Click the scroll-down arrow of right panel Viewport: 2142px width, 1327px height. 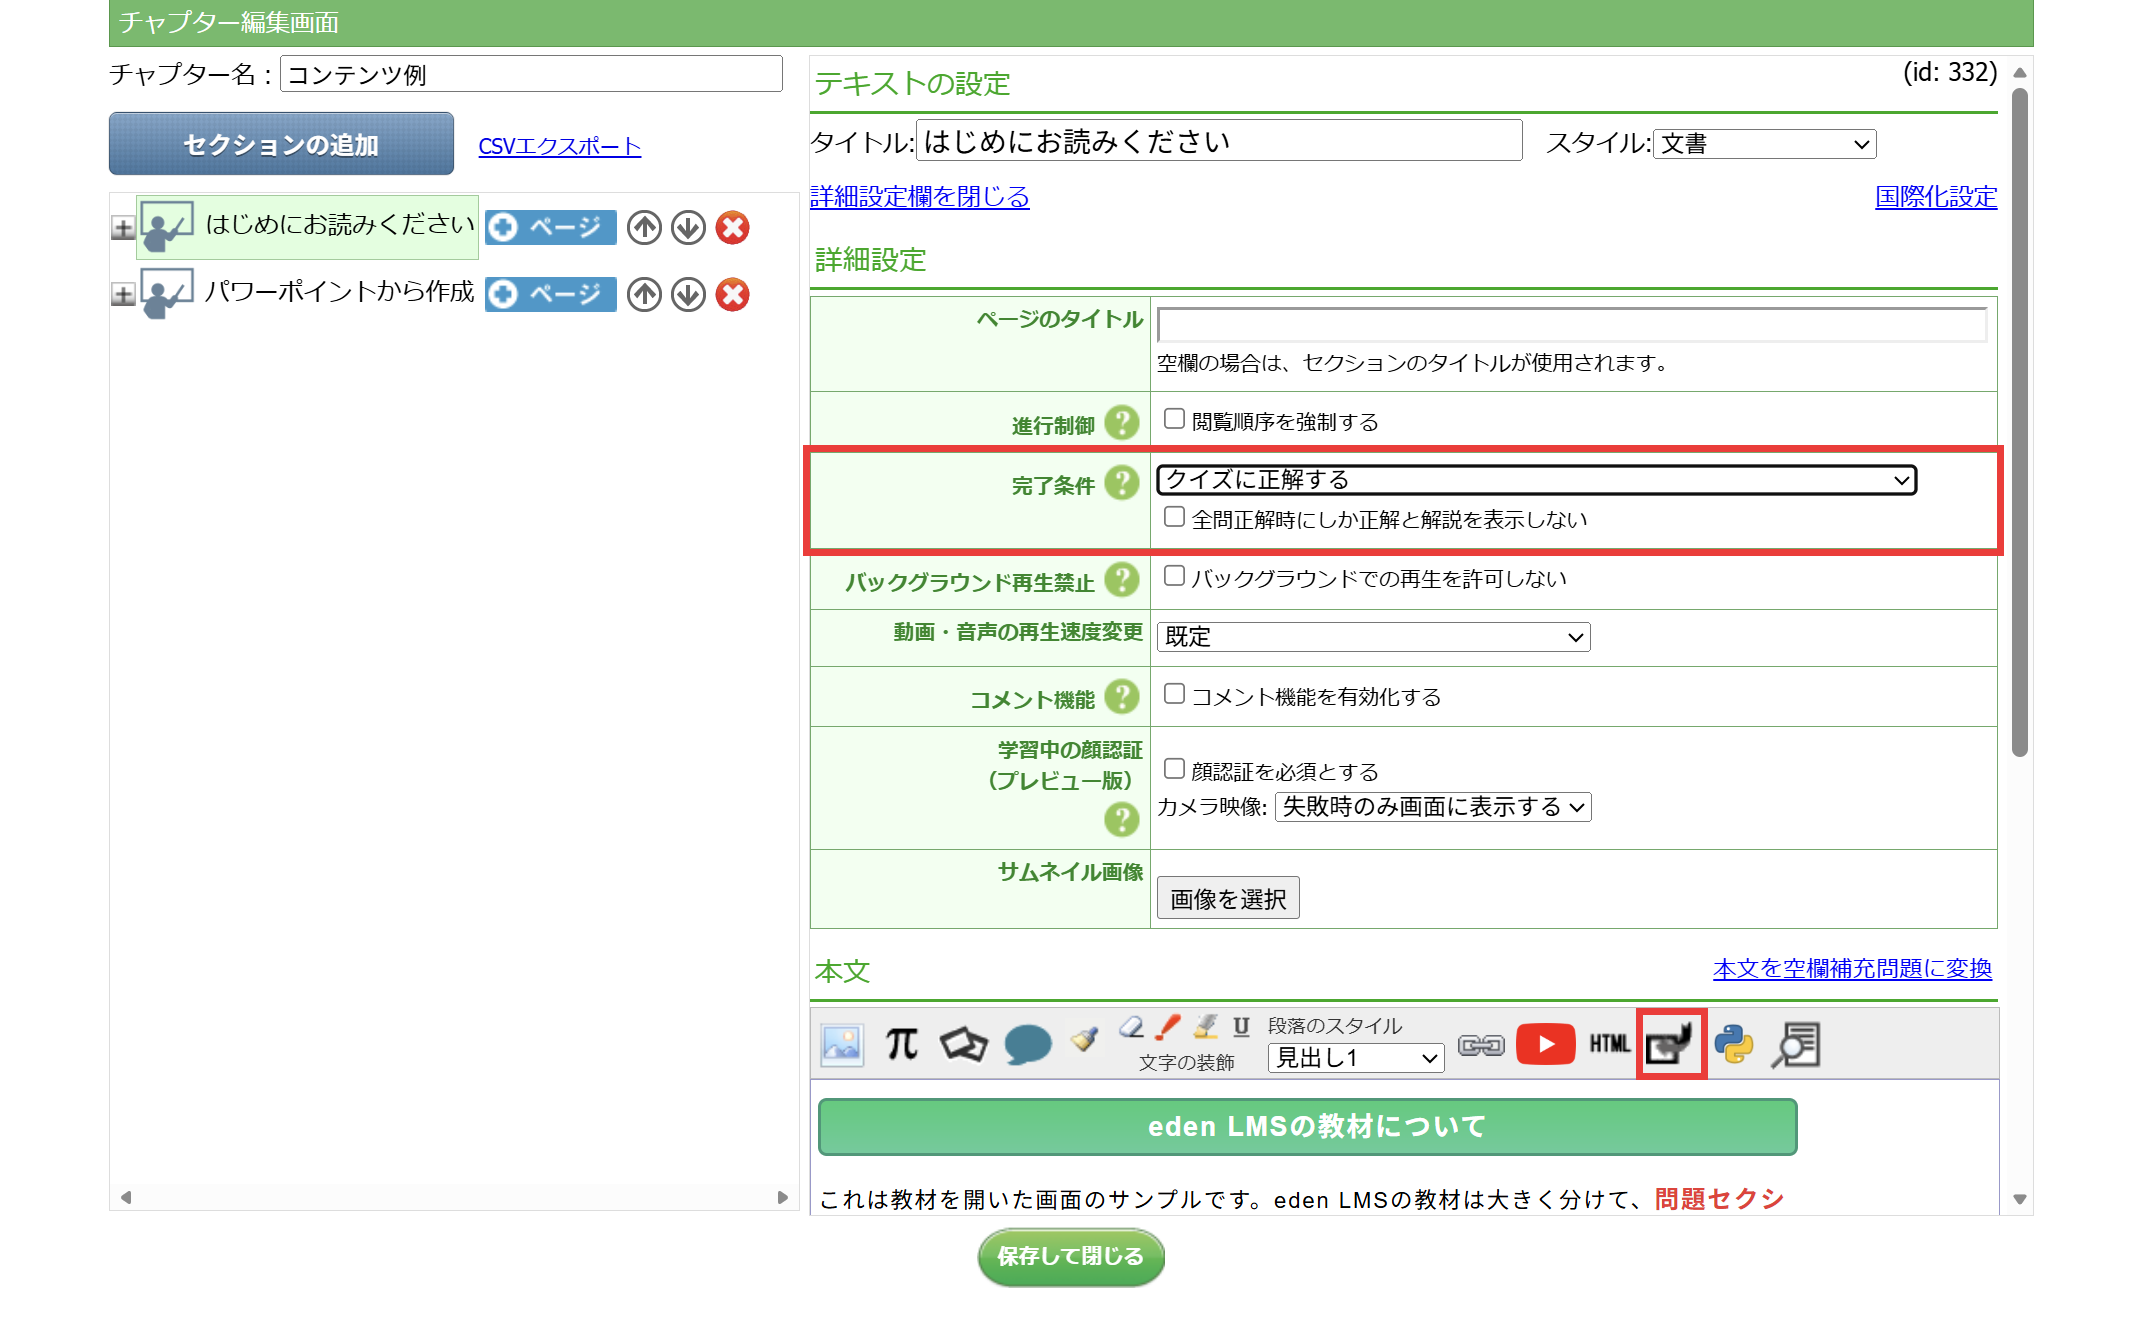(2020, 1199)
